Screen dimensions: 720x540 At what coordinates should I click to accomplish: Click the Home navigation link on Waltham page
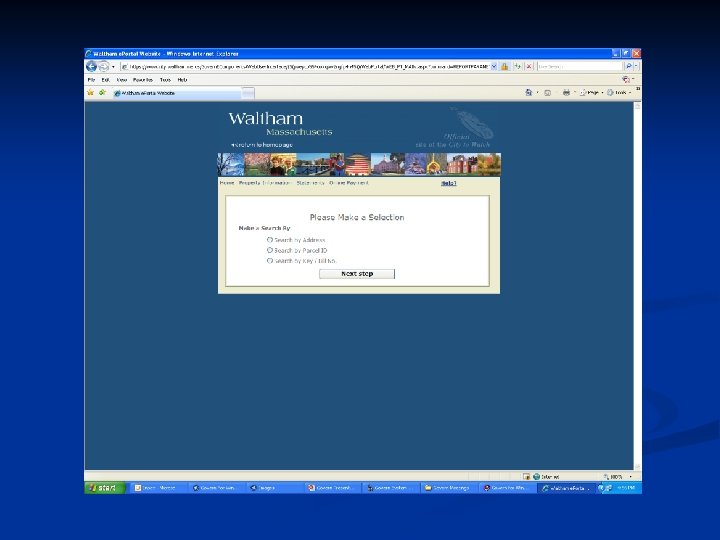(x=227, y=183)
